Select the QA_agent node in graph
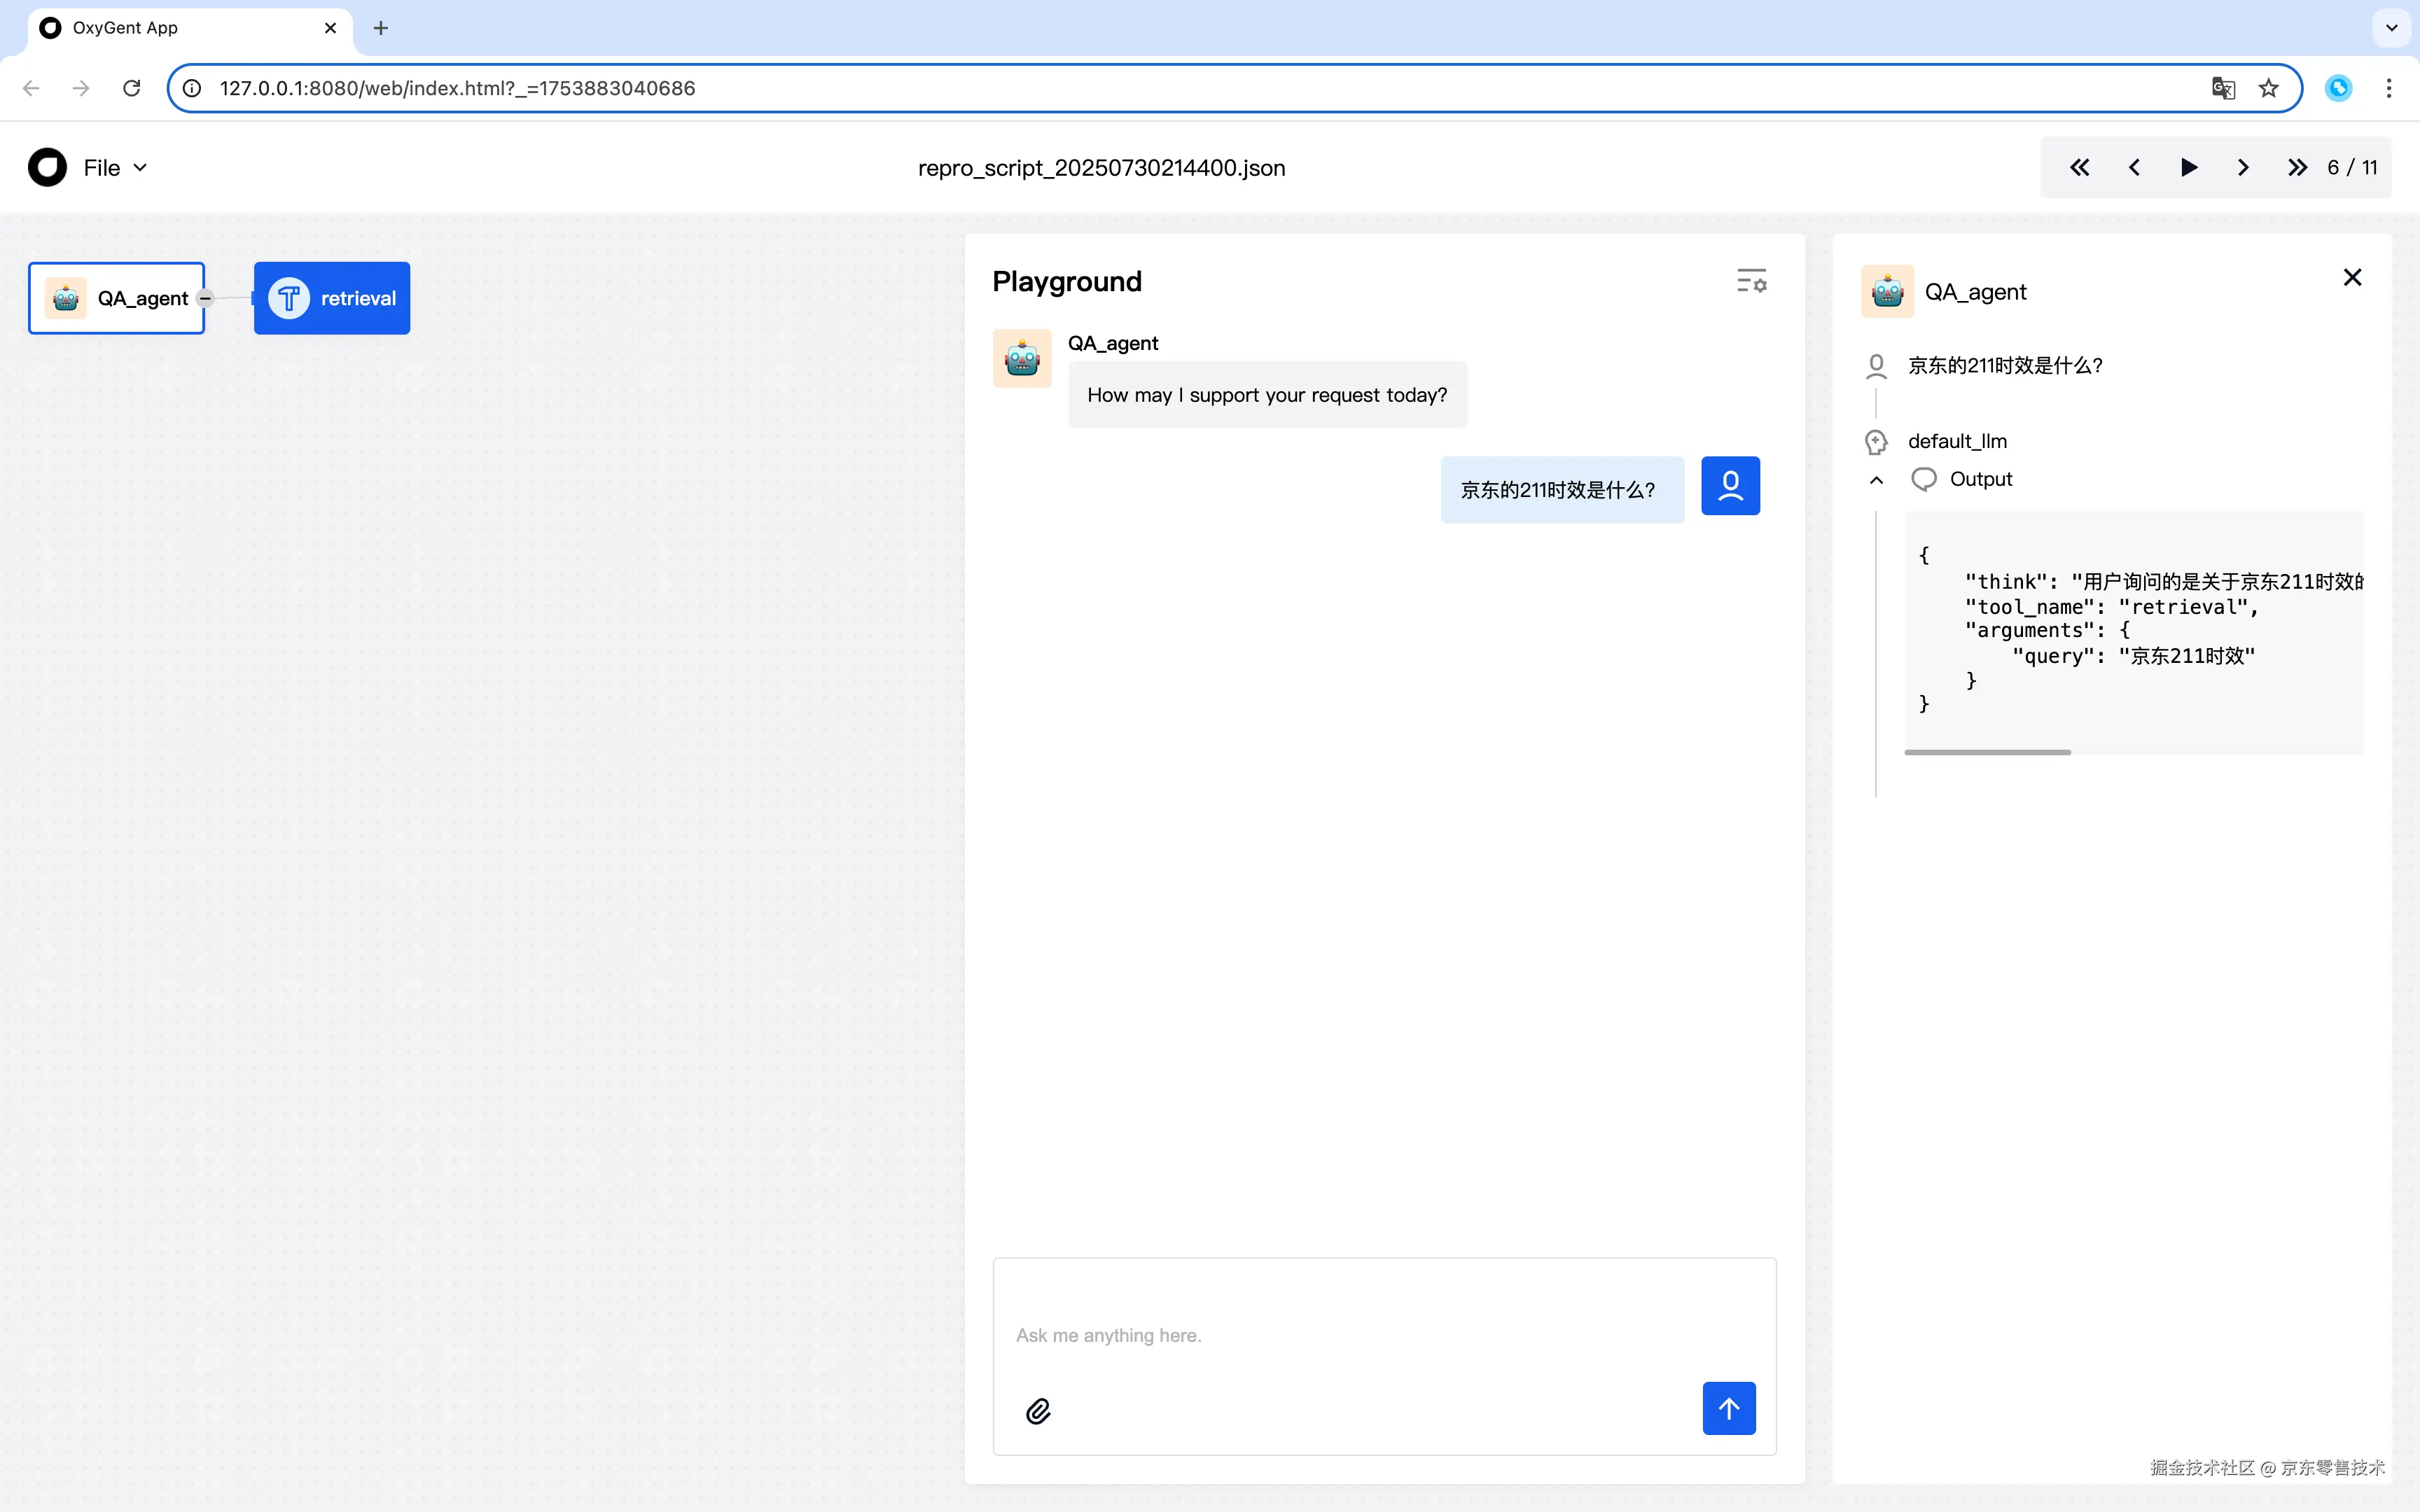 (x=117, y=298)
